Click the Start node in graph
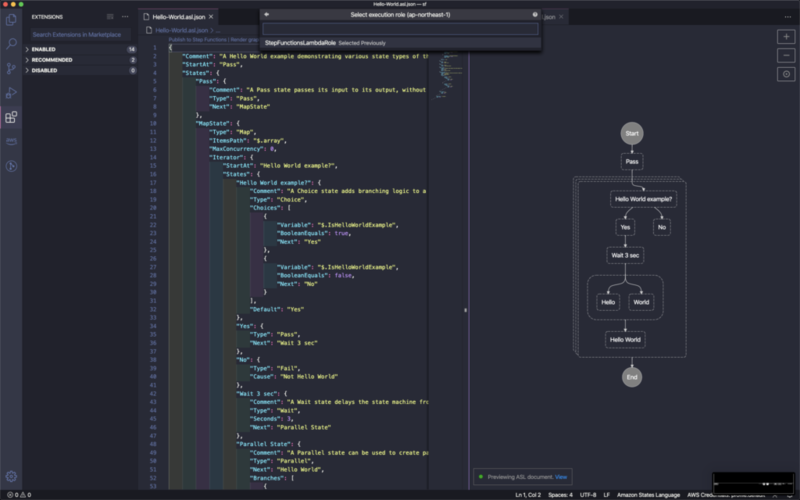 pyautogui.click(x=632, y=134)
